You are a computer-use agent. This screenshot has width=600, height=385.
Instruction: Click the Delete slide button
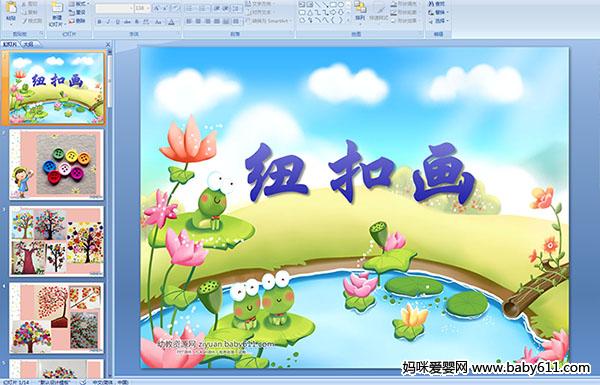(x=77, y=21)
